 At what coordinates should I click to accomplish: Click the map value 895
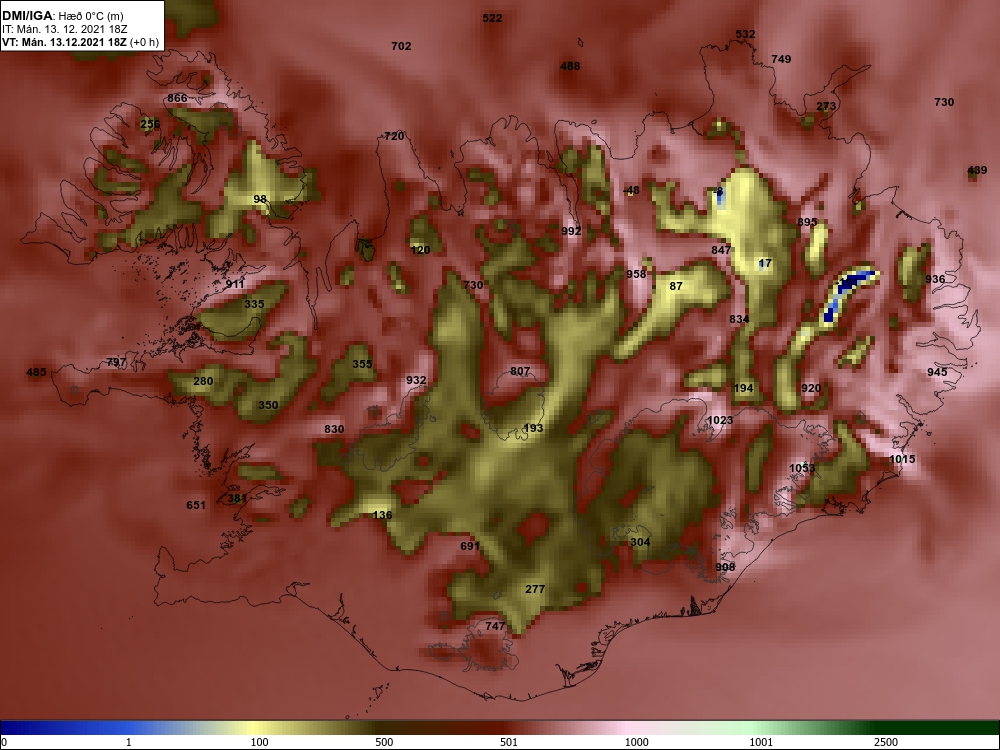point(807,223)
